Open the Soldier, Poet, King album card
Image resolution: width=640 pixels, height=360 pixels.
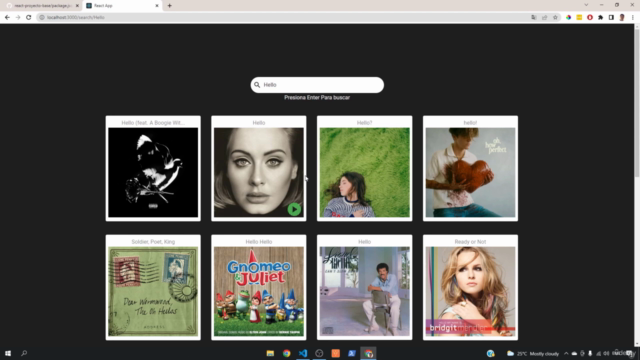(153, 287)
